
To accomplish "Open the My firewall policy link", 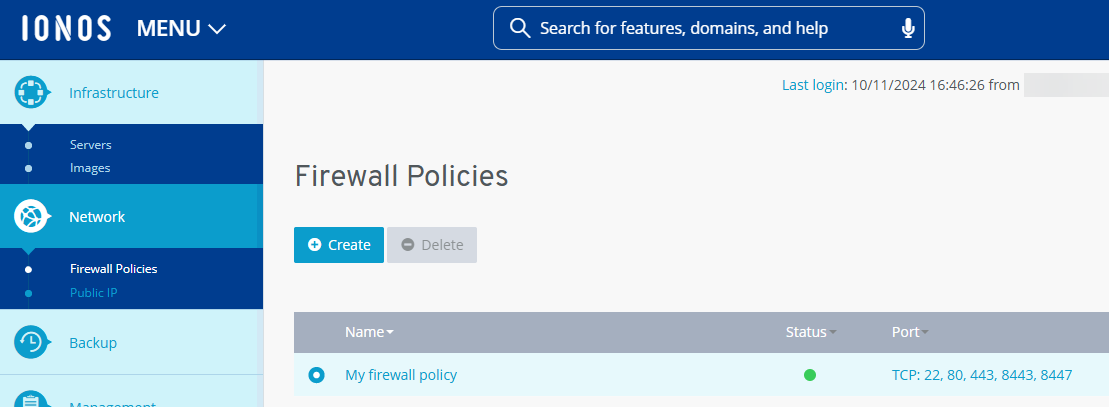I will [401, 375].
